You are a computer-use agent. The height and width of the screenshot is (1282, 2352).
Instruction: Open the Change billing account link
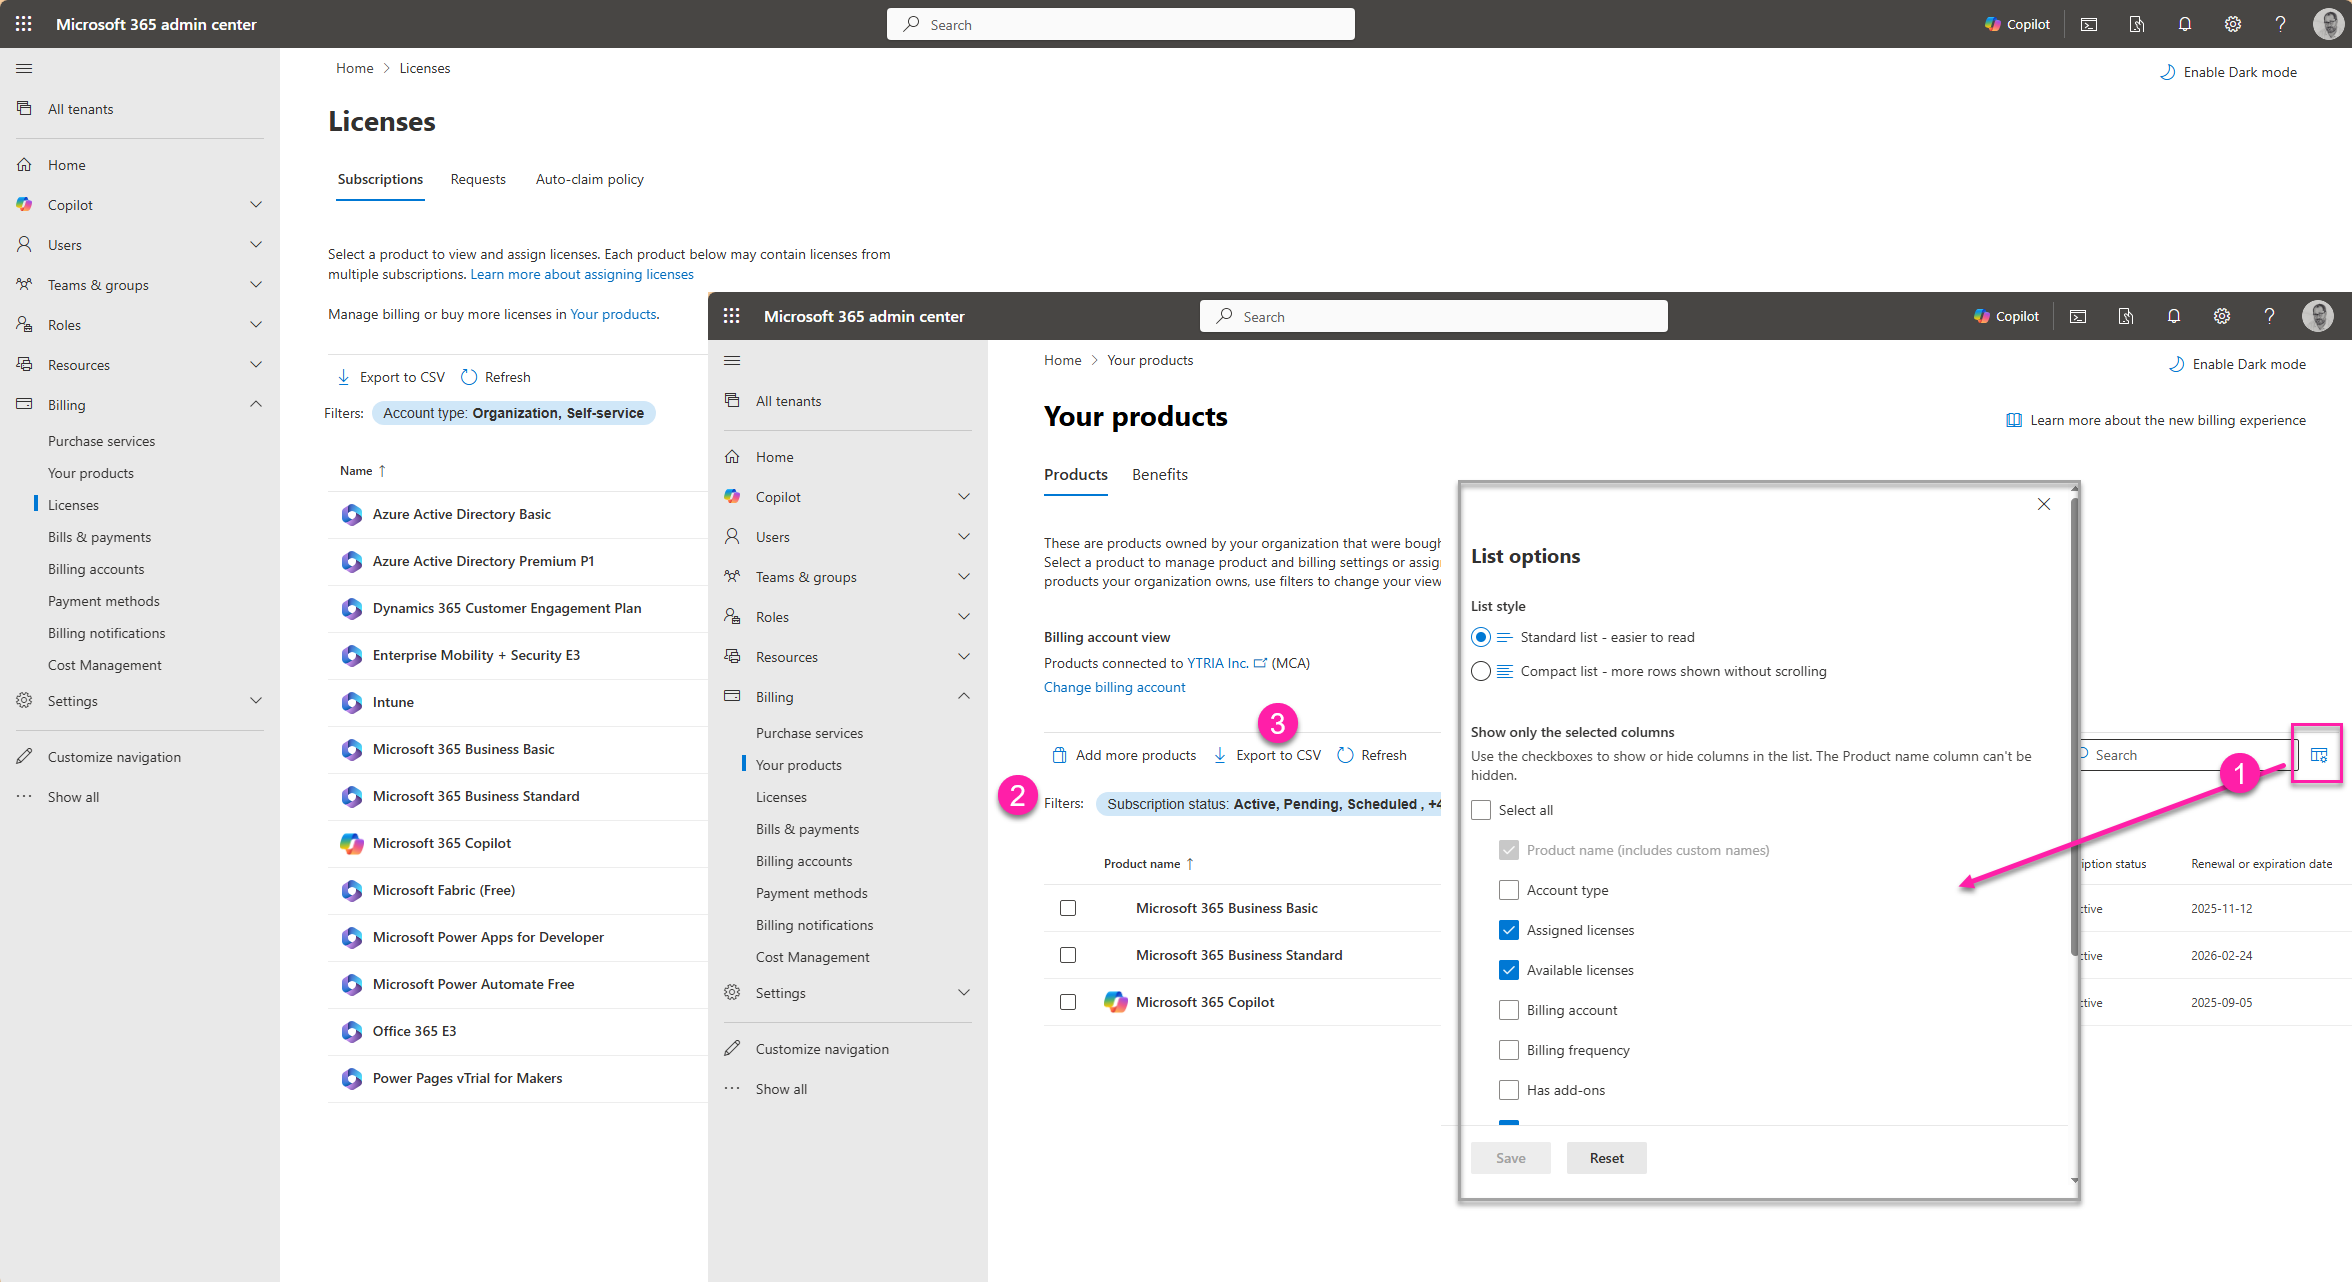1114,687
